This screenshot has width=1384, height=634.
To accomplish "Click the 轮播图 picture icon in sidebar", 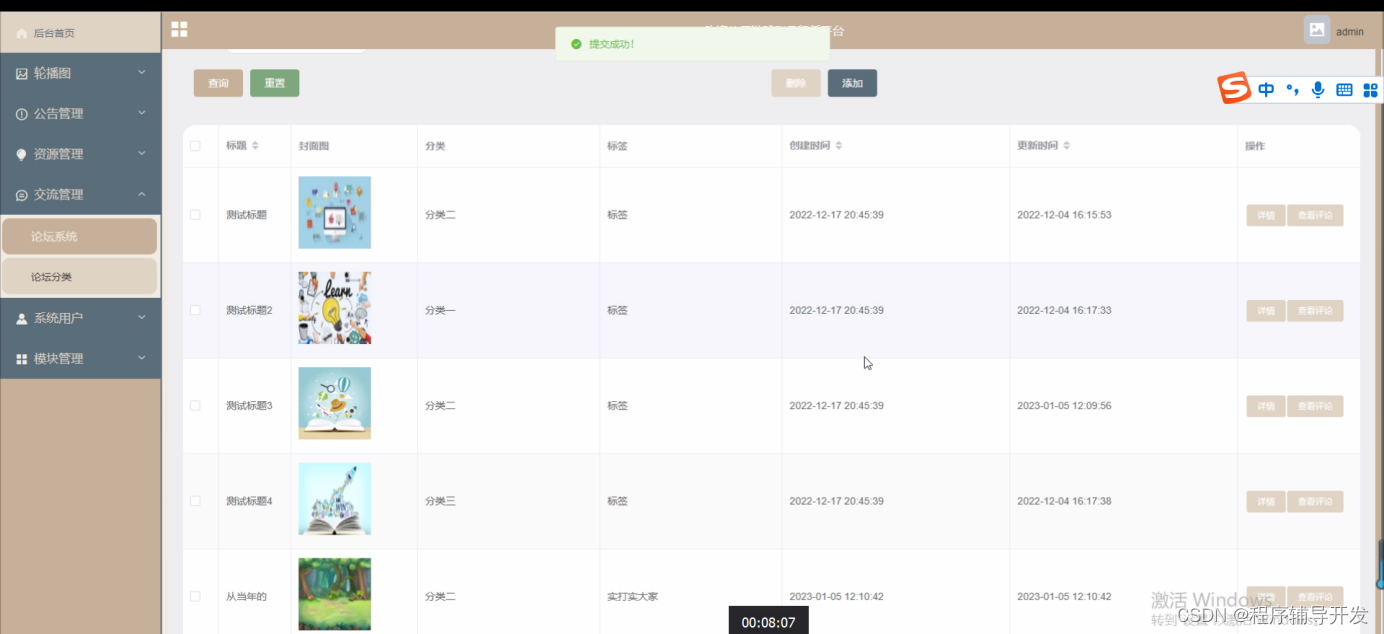I will (x=22, y=74).
